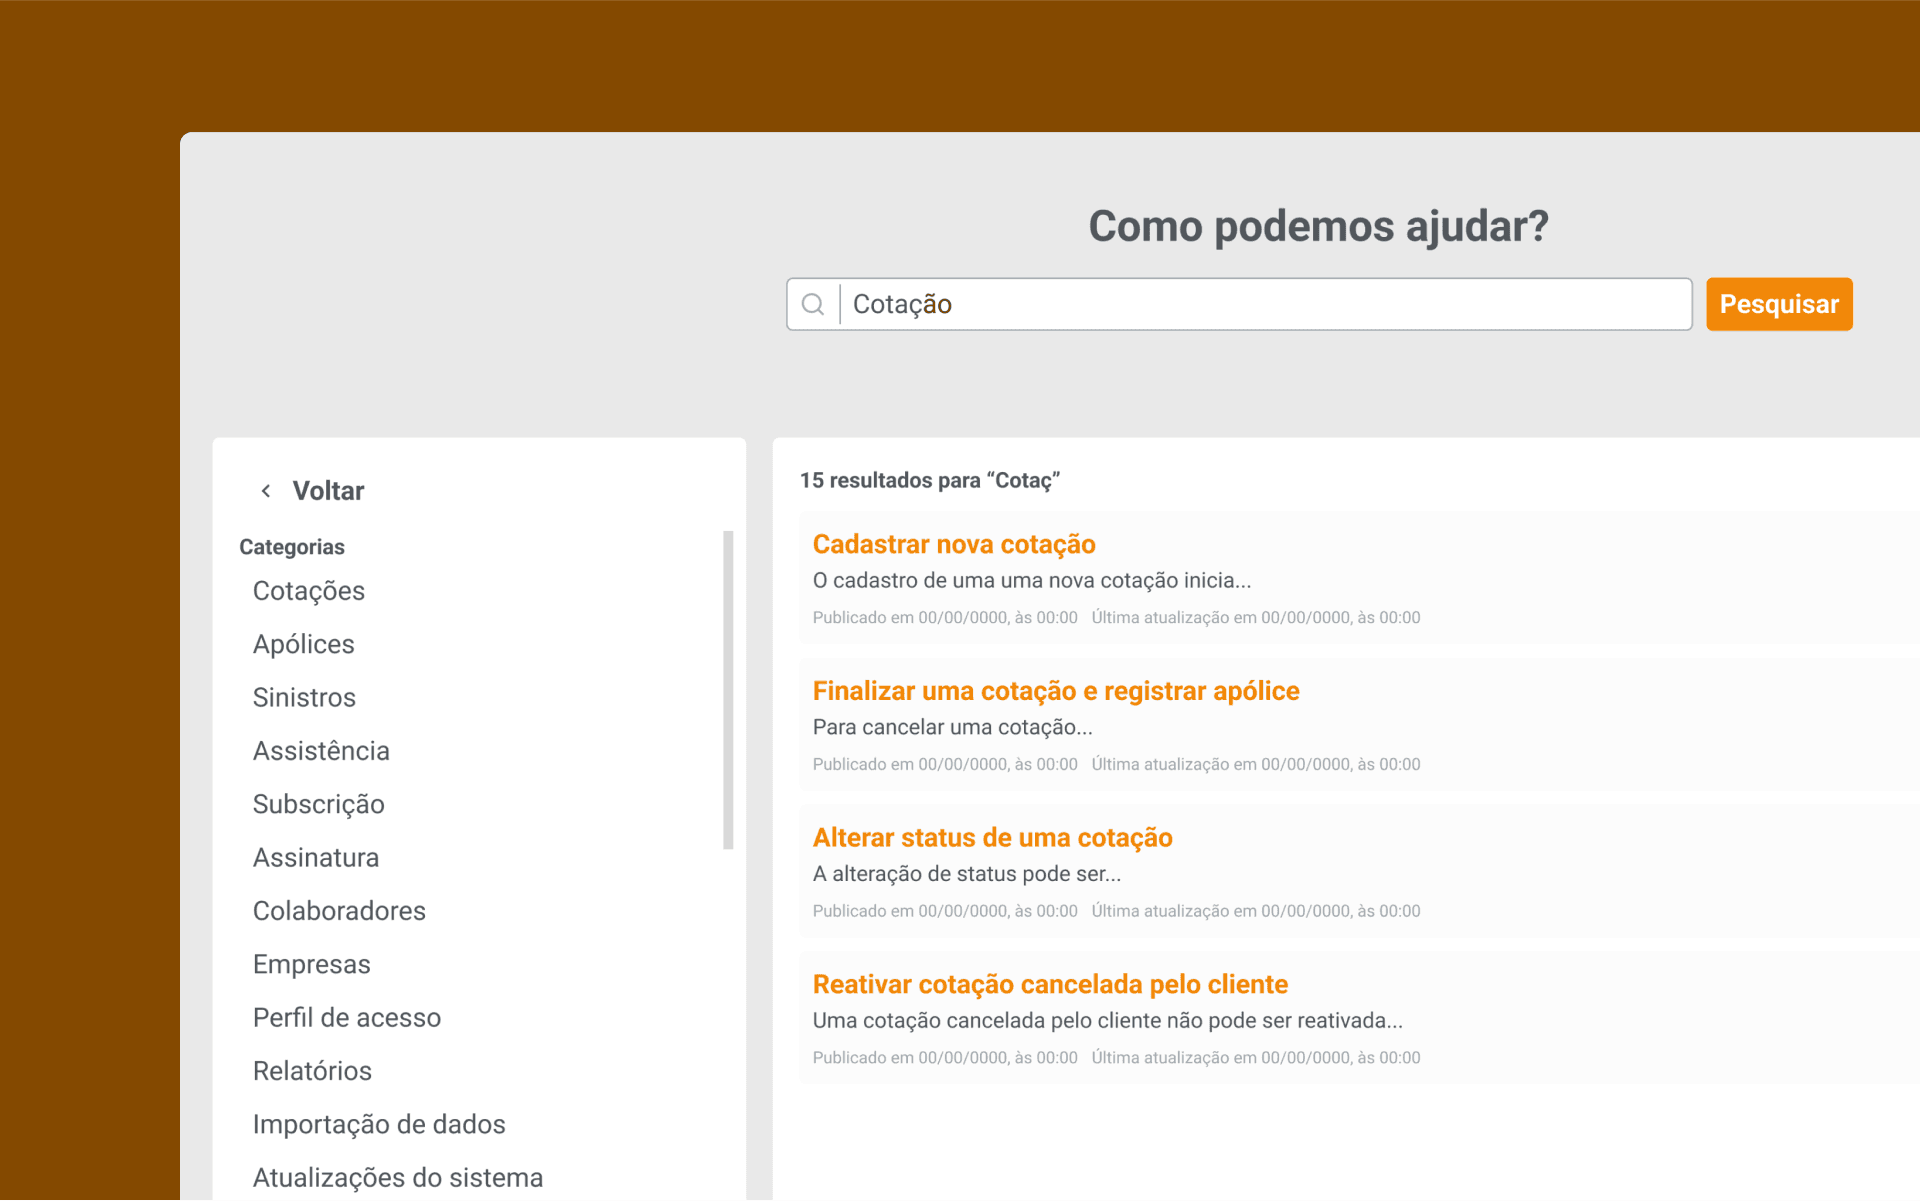Viewport: 1920px width, 1201px height.
Task: Click snippet 'O cadastro de uma uma nova cotação inicia...'
Action: pyautogui.click(x=1032, y=581)
